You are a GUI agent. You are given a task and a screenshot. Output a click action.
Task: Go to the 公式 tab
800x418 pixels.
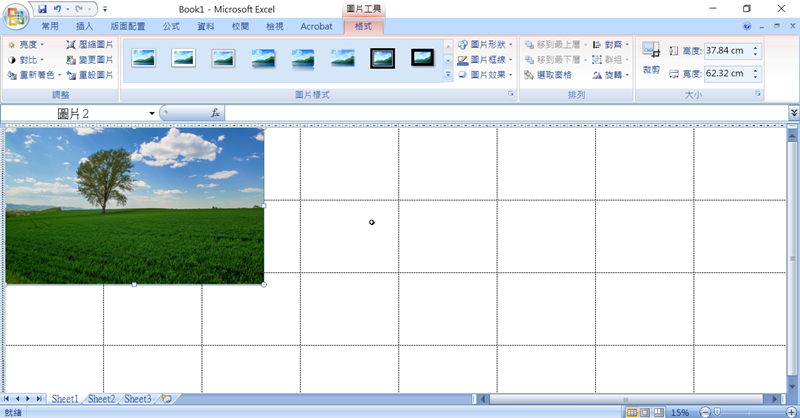point(171,26)
